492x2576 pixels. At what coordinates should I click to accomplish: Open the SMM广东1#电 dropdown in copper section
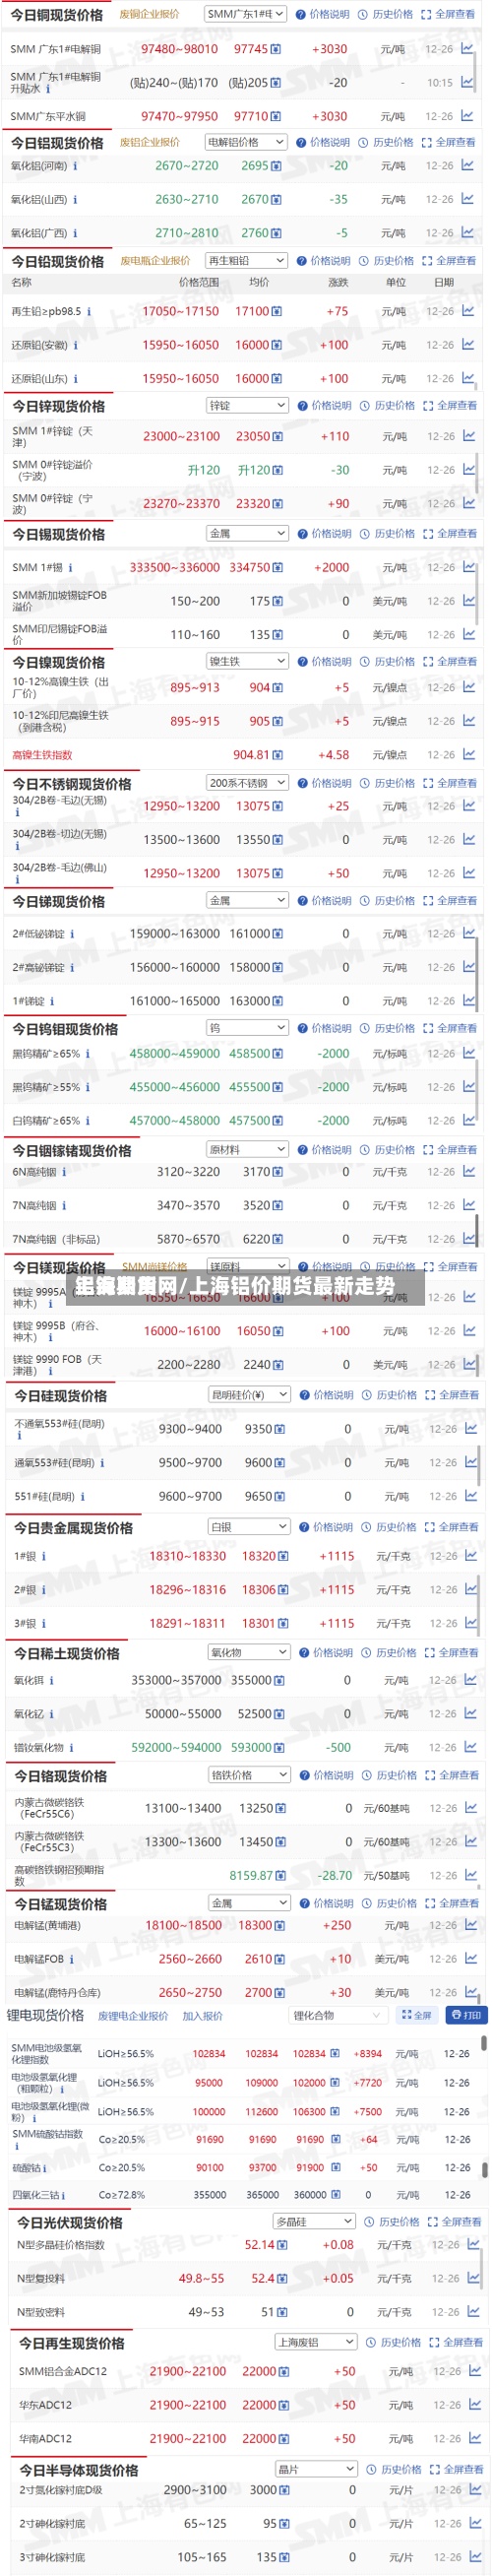coord(245,14)
